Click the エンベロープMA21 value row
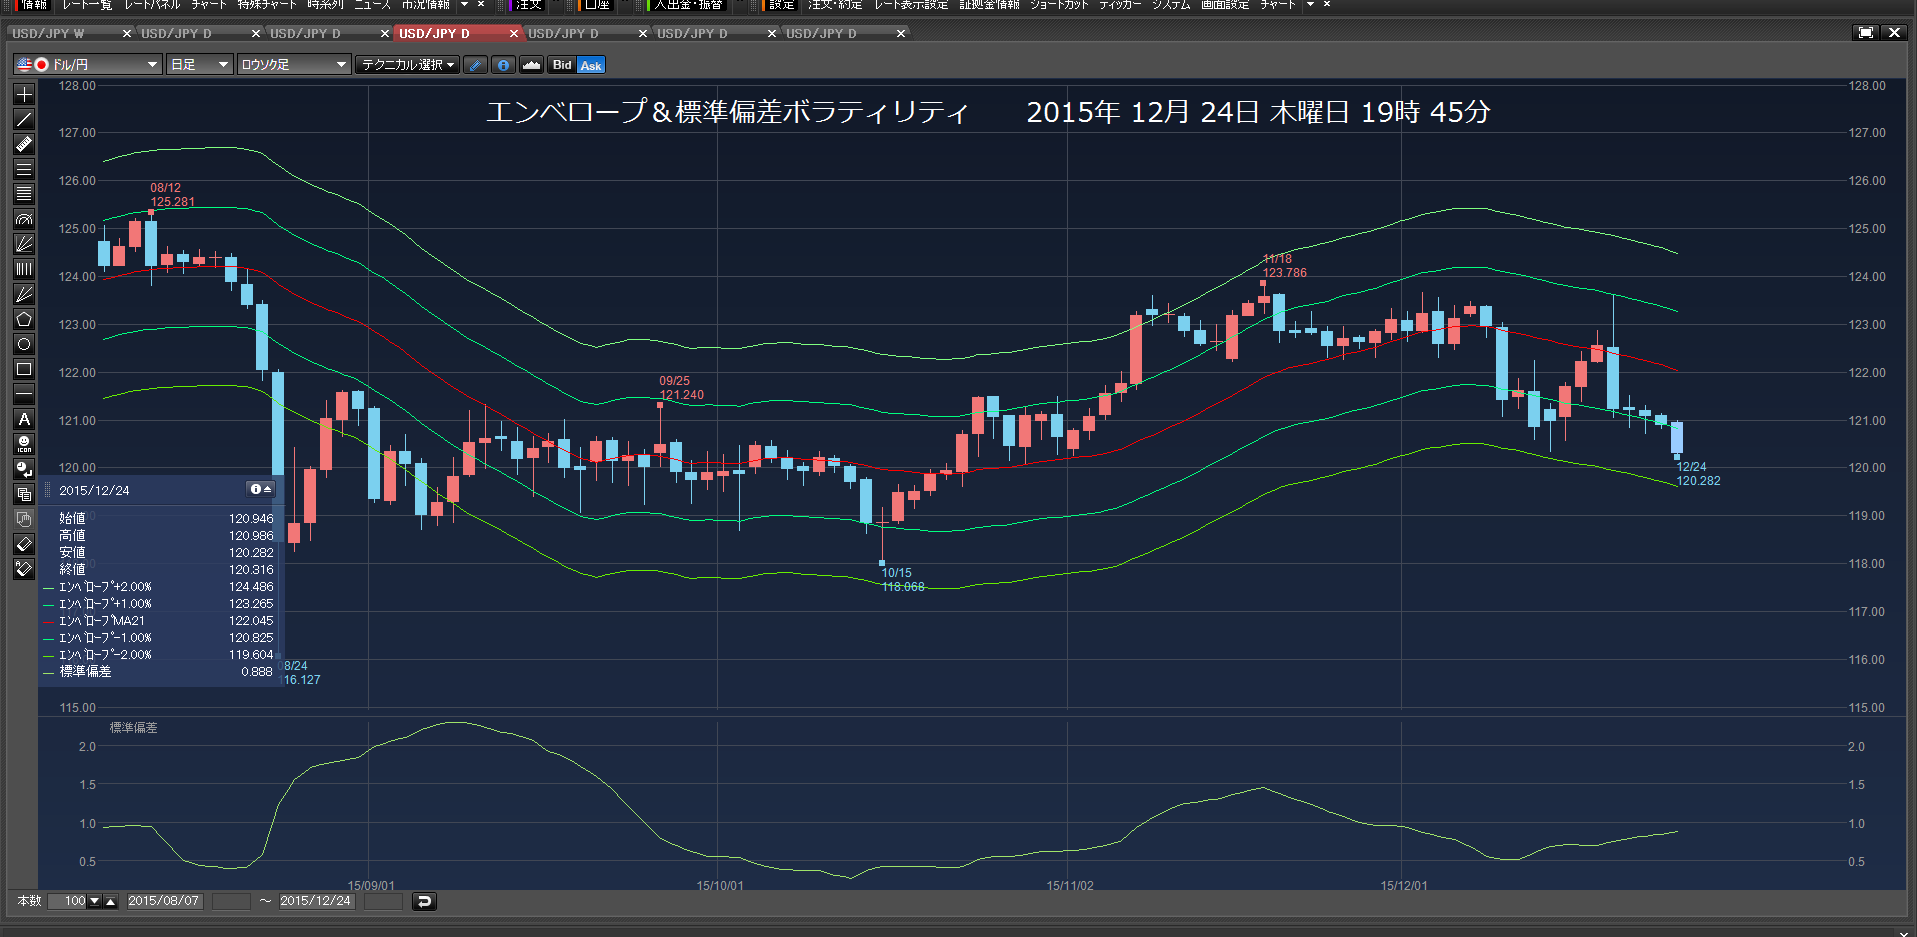The height and width of the screenshot is (937, 1917). tap(159, 621)
